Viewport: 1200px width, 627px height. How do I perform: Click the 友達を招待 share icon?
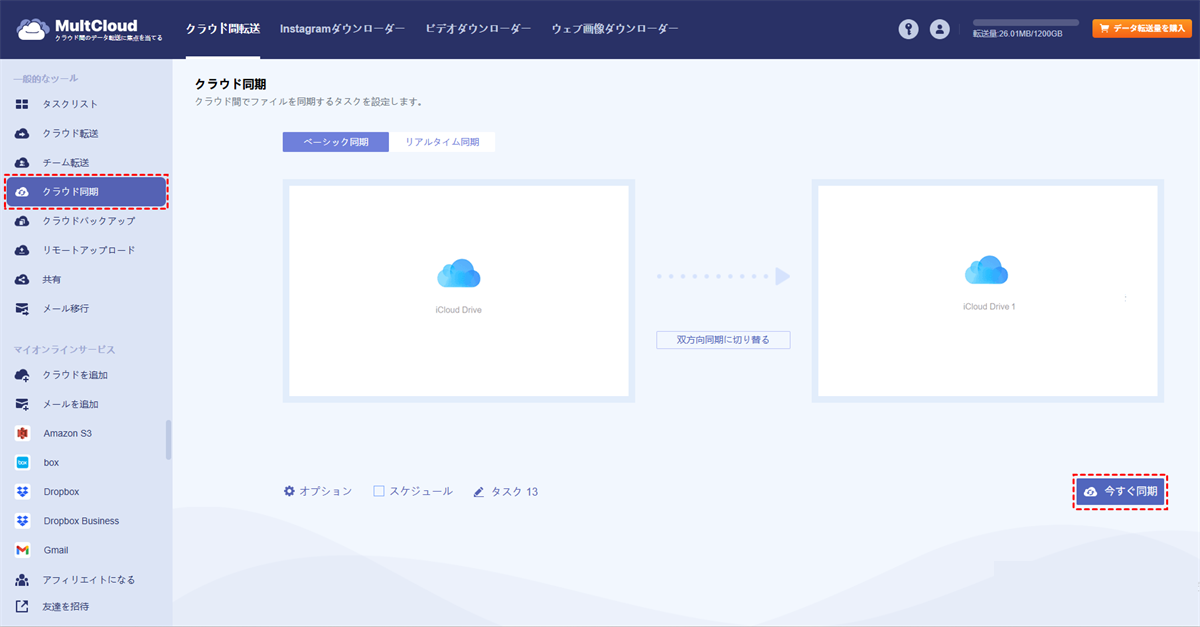coord(22,606)
